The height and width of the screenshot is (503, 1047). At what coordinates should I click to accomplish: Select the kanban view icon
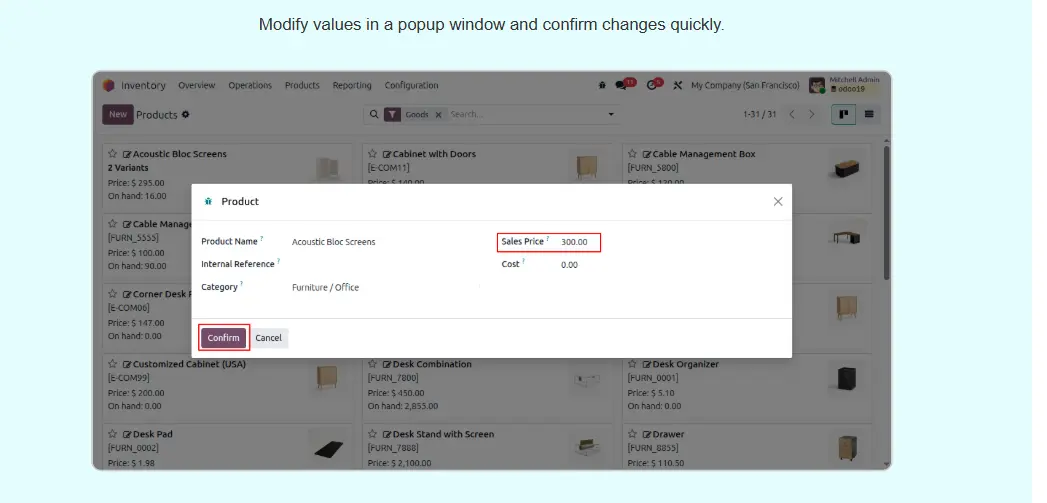click(844, 115)
